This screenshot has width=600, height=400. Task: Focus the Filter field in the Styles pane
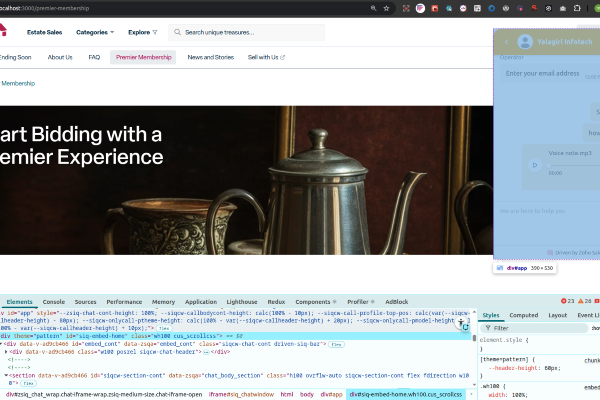pyautogui.click(x=520, y=327)
